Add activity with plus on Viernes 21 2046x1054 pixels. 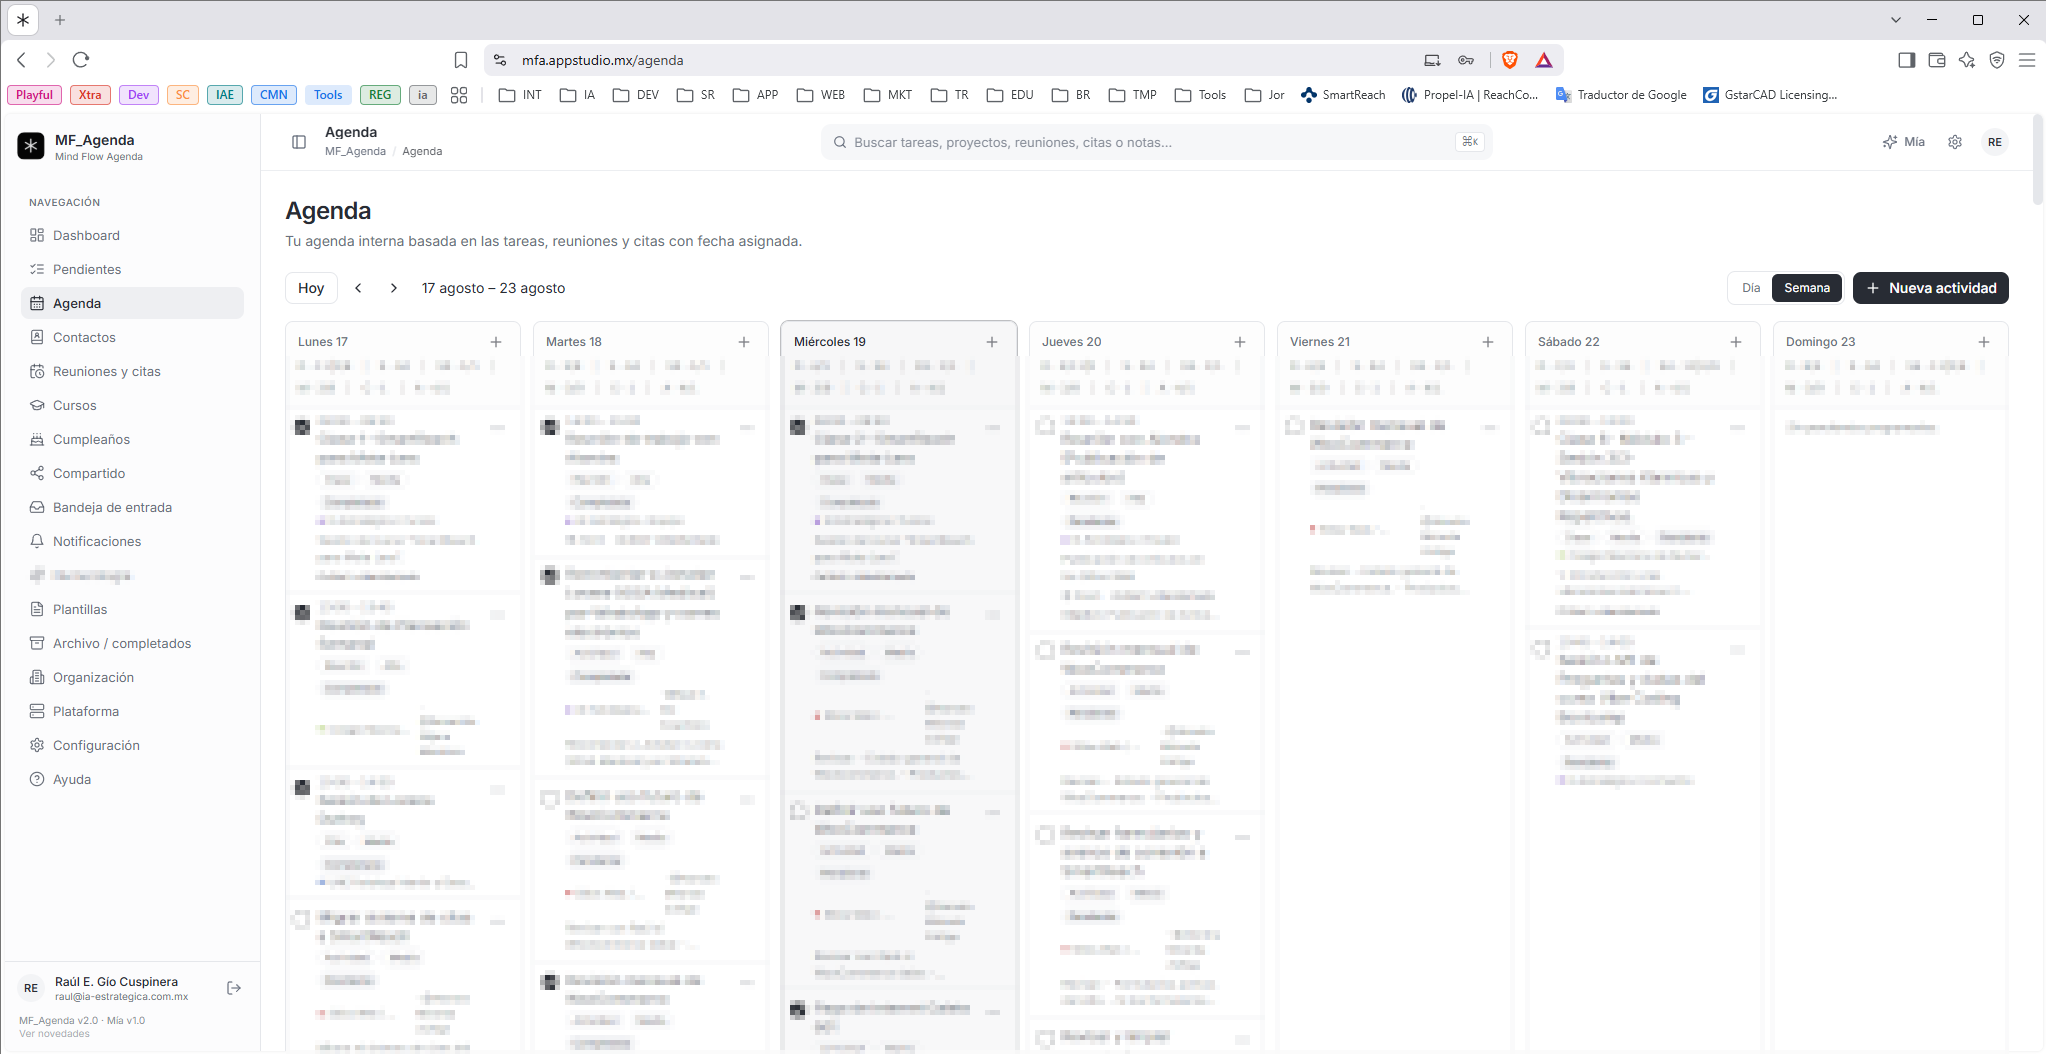[1488, 342]
